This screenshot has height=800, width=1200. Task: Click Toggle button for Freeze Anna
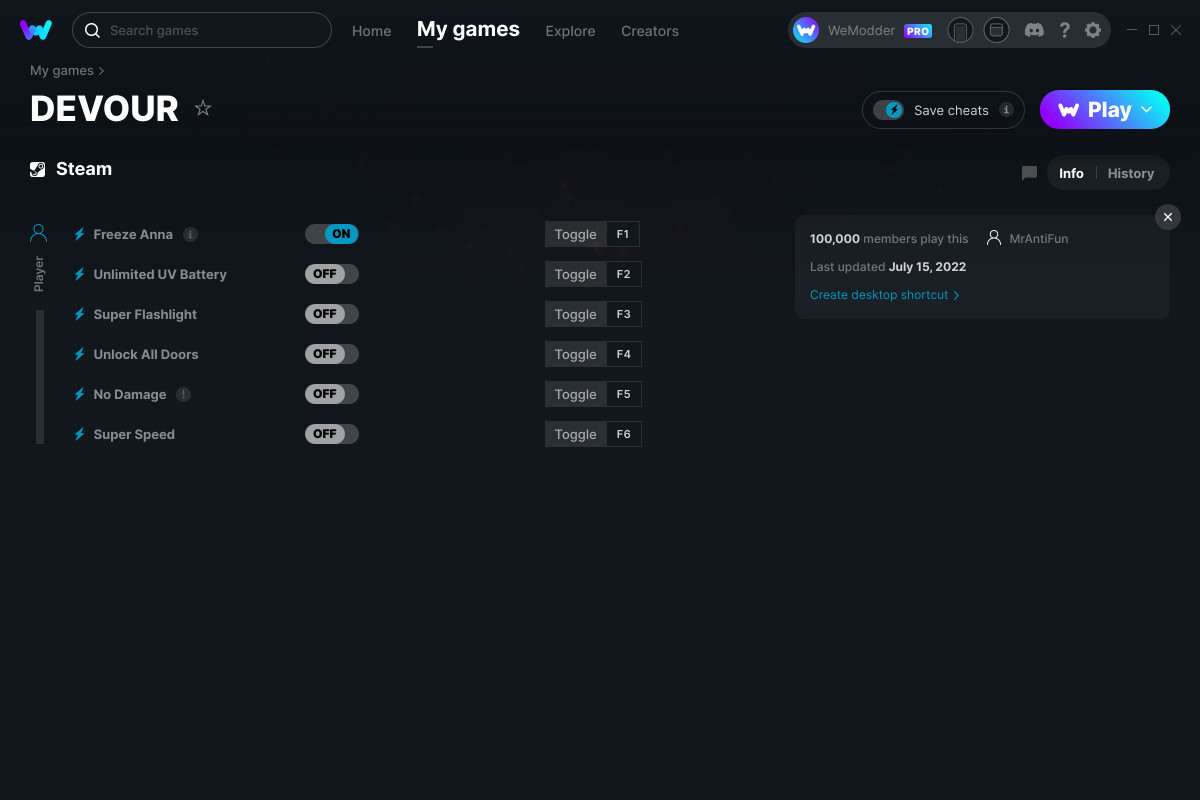coord(575,234)
